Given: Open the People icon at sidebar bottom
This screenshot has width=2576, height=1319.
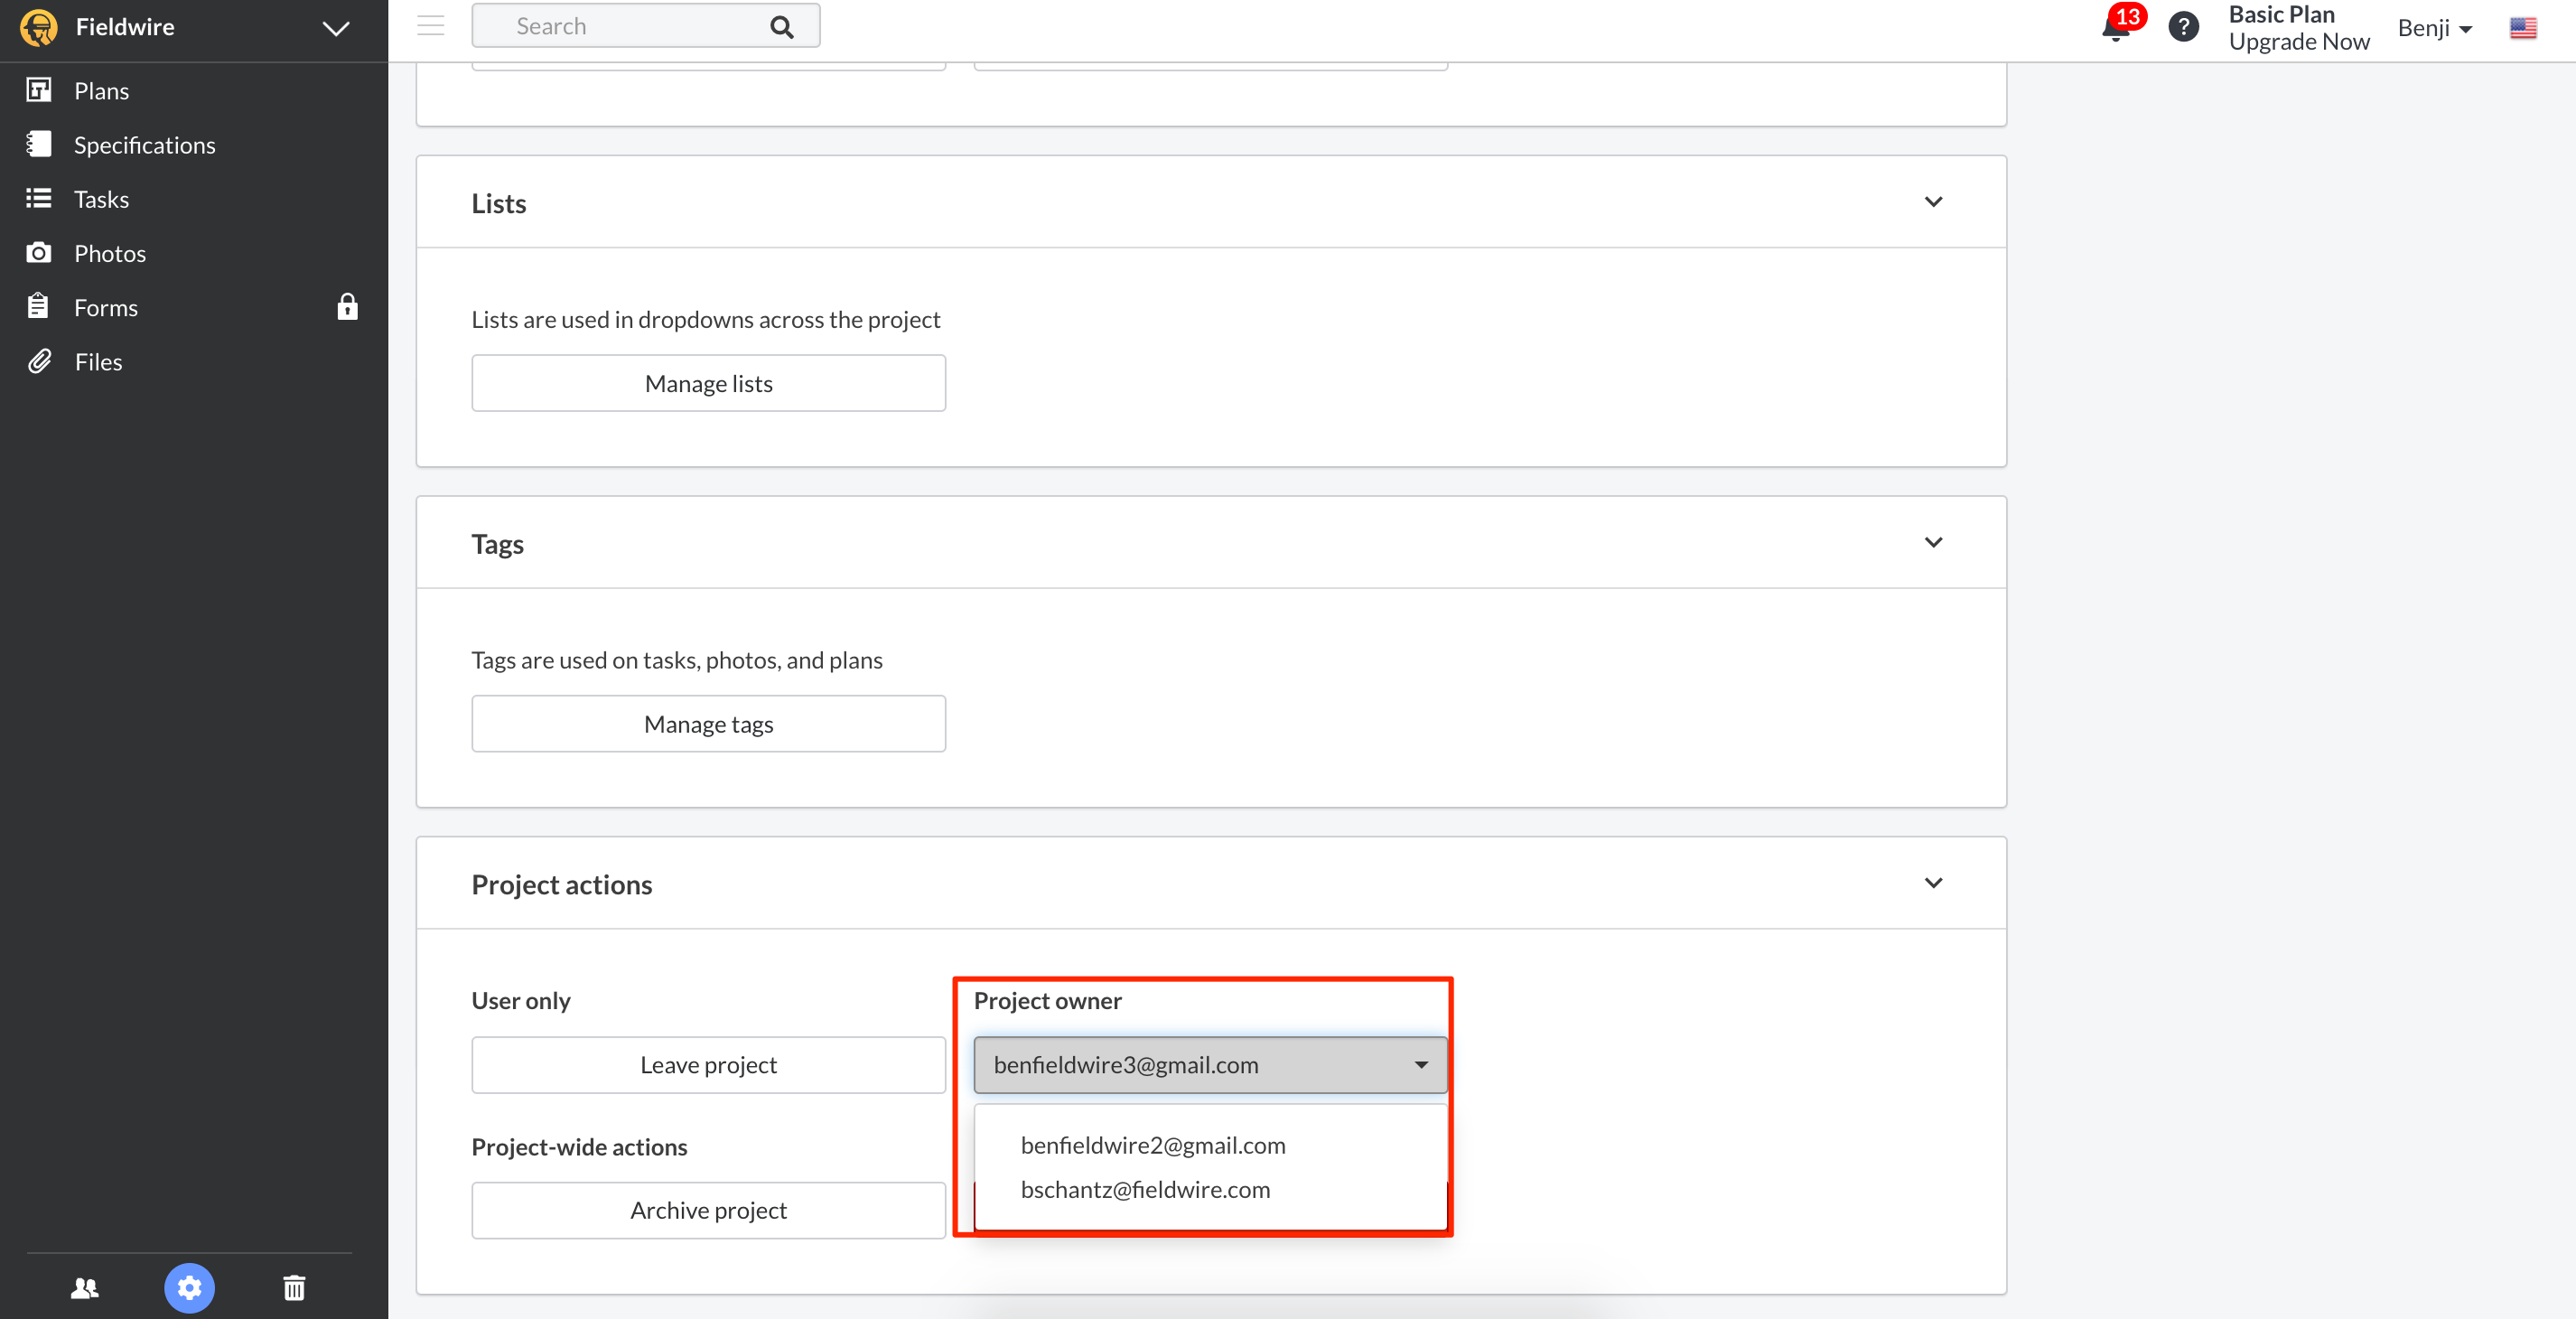Looking at the screenshot, I should tap(85, 1287).
